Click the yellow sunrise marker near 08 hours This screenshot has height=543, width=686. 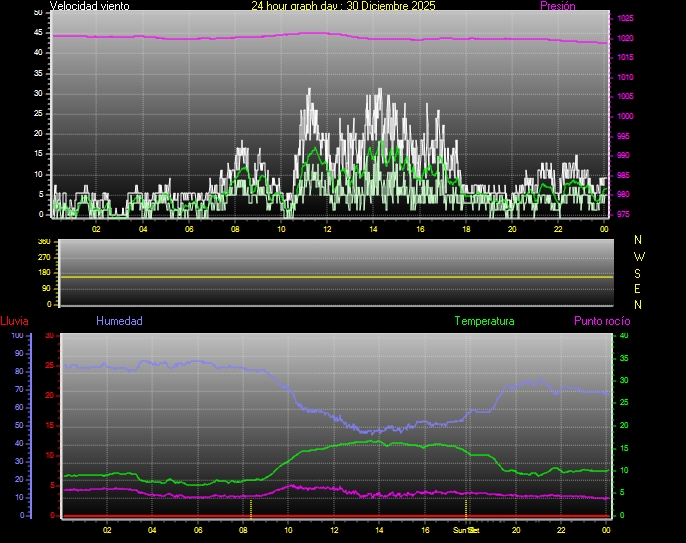251,507
